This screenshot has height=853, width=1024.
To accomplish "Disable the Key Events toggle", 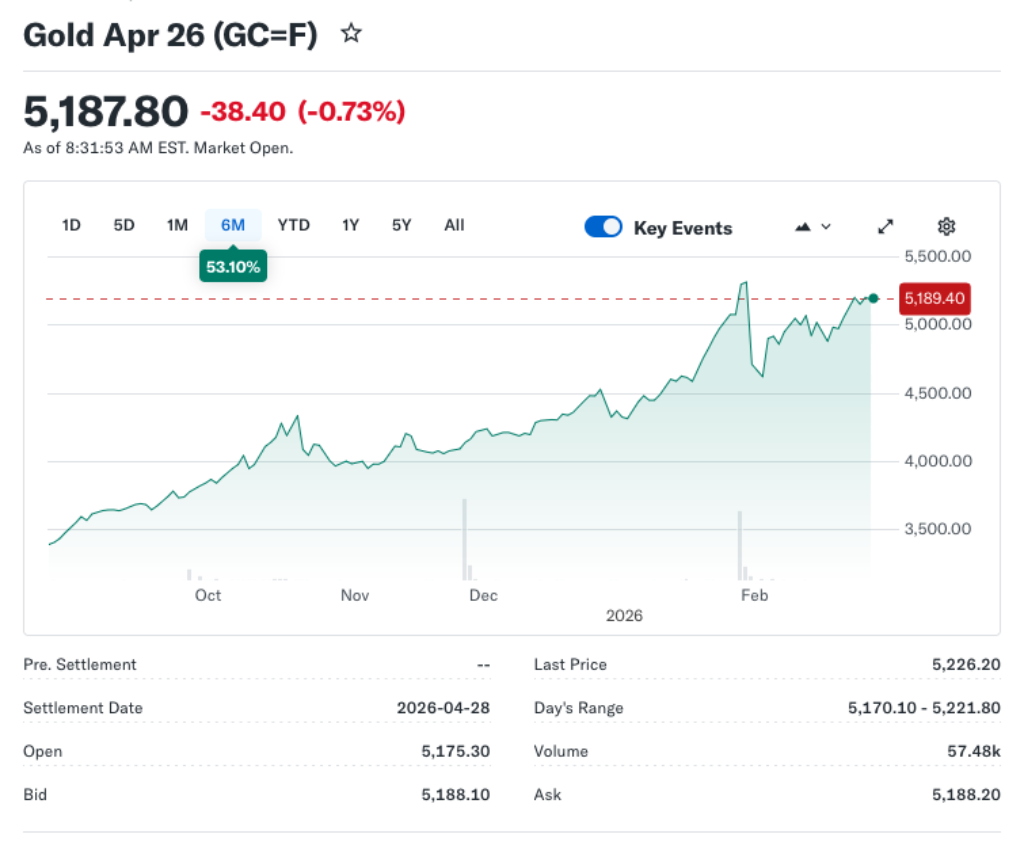I will click(603, 227).
